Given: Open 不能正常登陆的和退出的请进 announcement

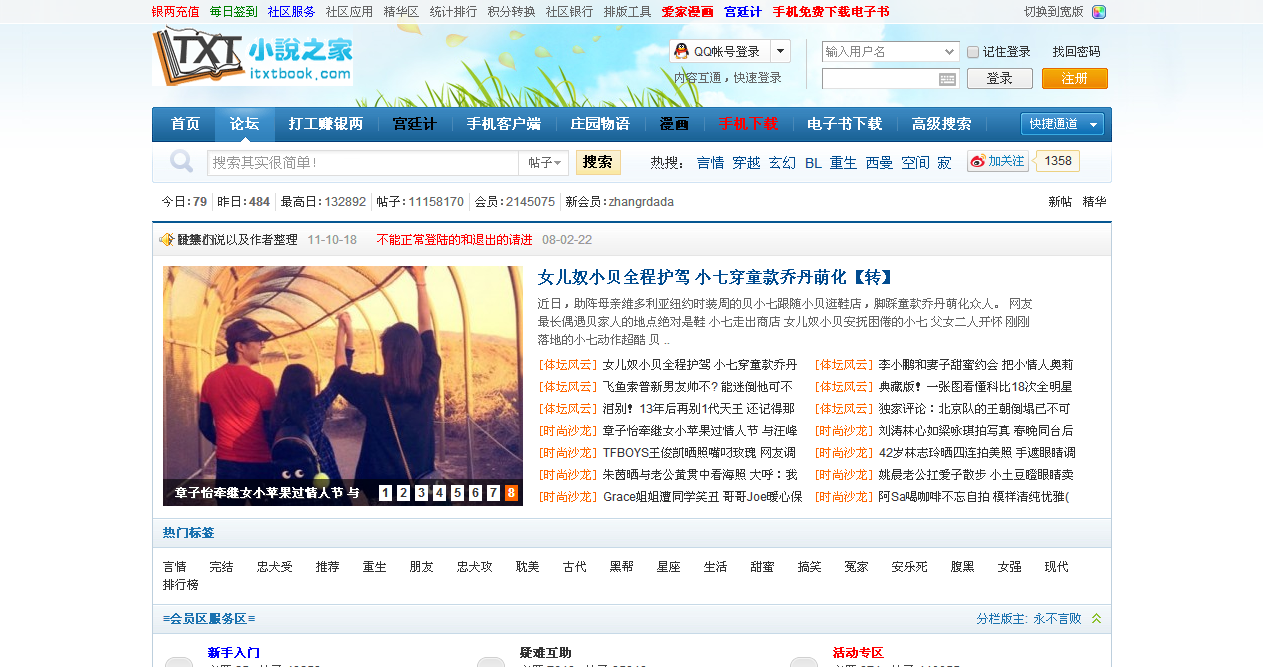Looking at the screenshot, I should coord(455,240).
